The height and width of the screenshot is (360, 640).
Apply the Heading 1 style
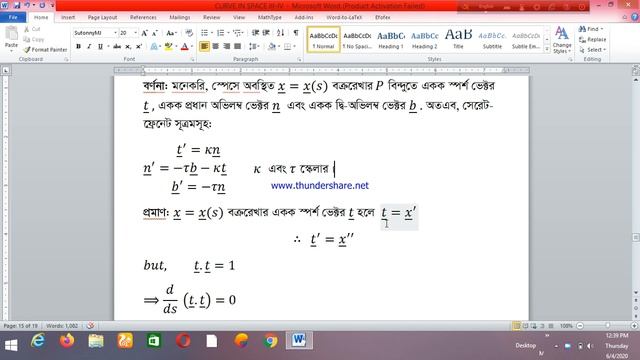click(391, 40)
